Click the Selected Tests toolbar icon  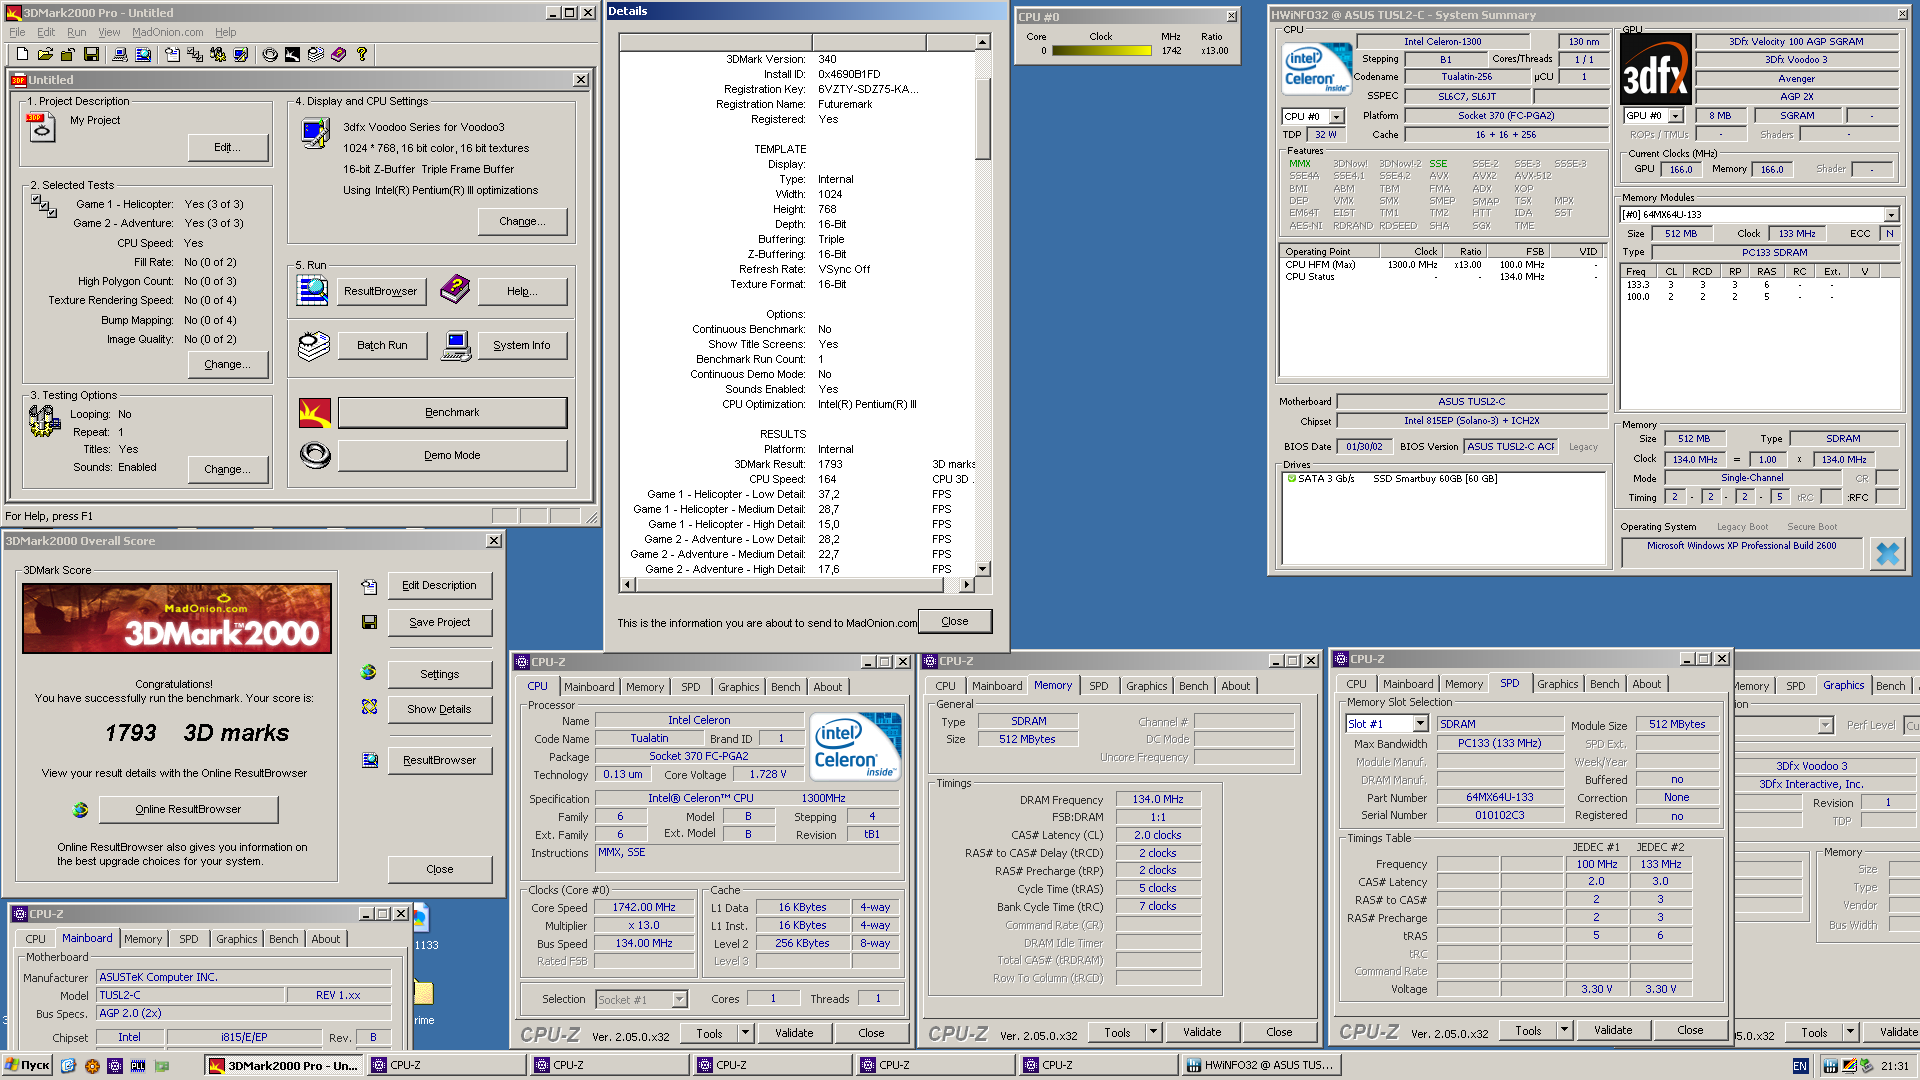[195, 55]
